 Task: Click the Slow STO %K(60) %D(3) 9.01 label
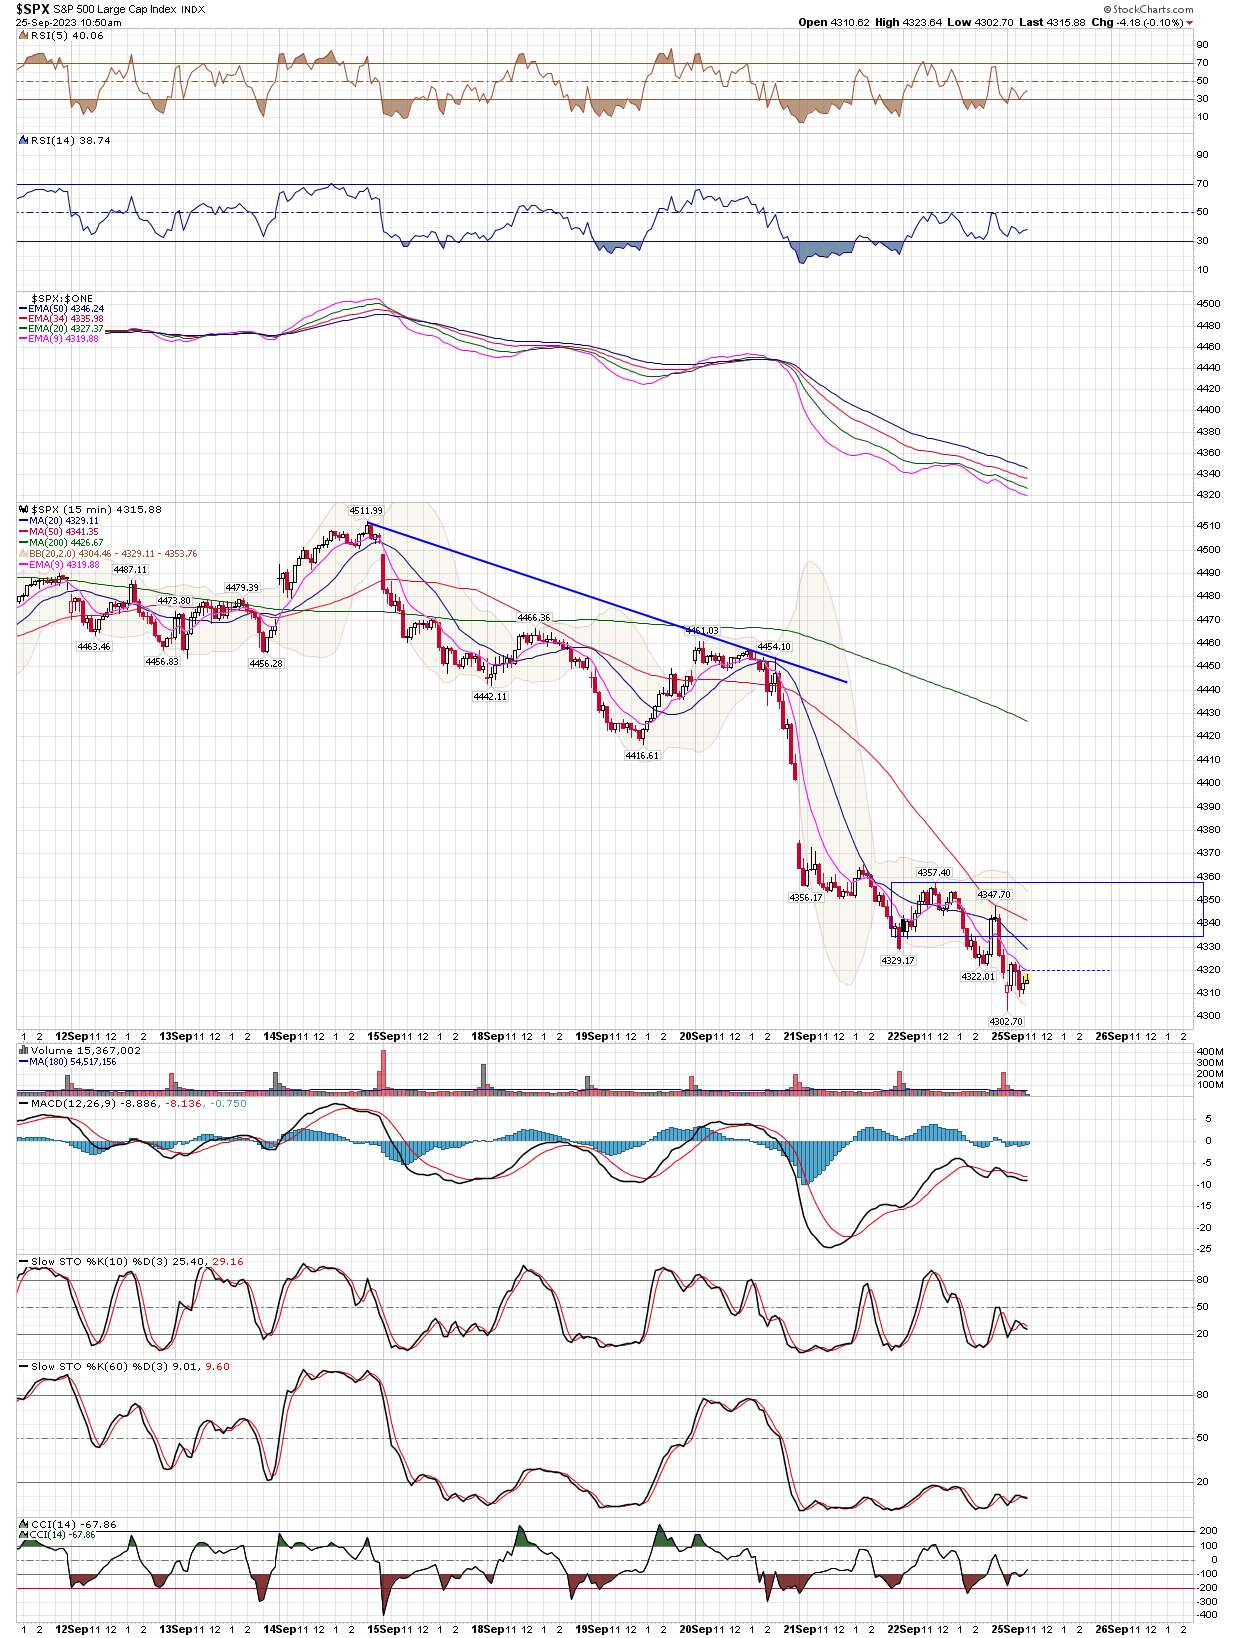[x=115, y=1367]
